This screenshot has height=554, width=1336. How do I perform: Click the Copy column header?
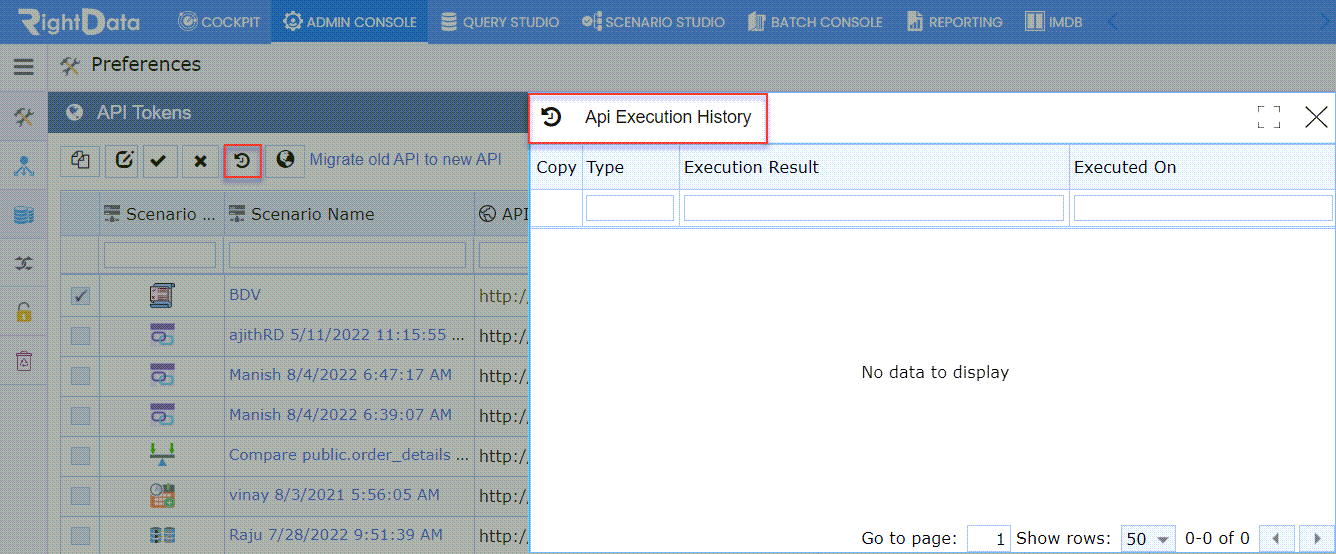pyautogui.click(x=556, y=167)
